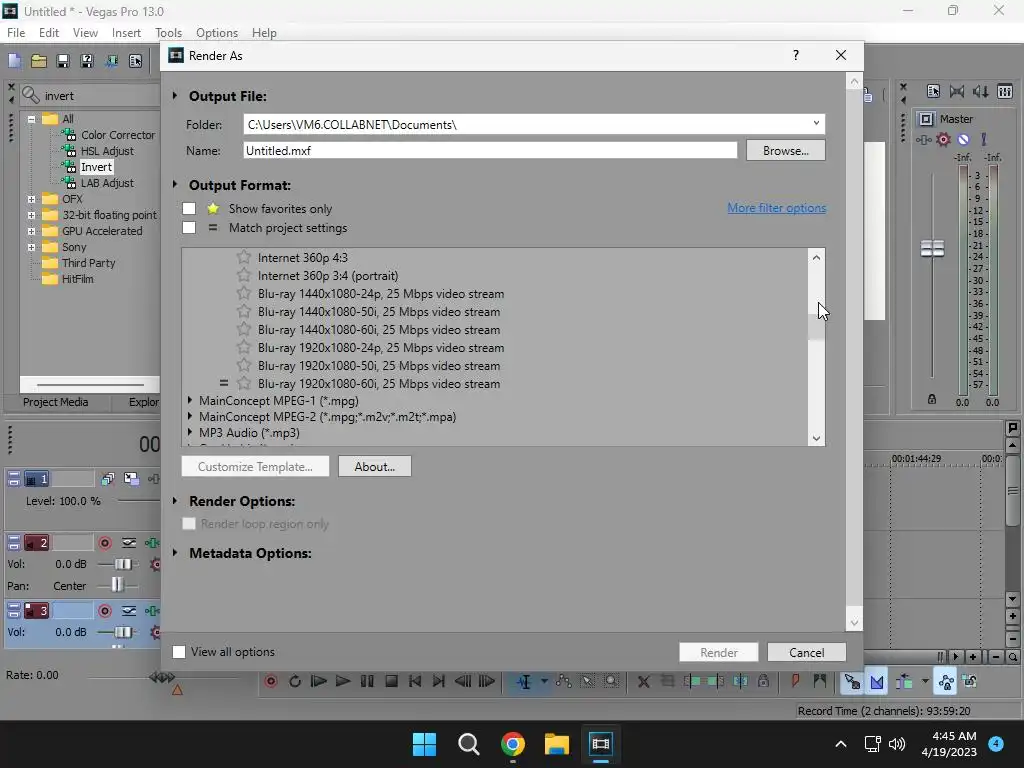Expand MainConcept MPEG-2 format group
Viewport: 1024px width, 768px height.
[x=189, y=415]
